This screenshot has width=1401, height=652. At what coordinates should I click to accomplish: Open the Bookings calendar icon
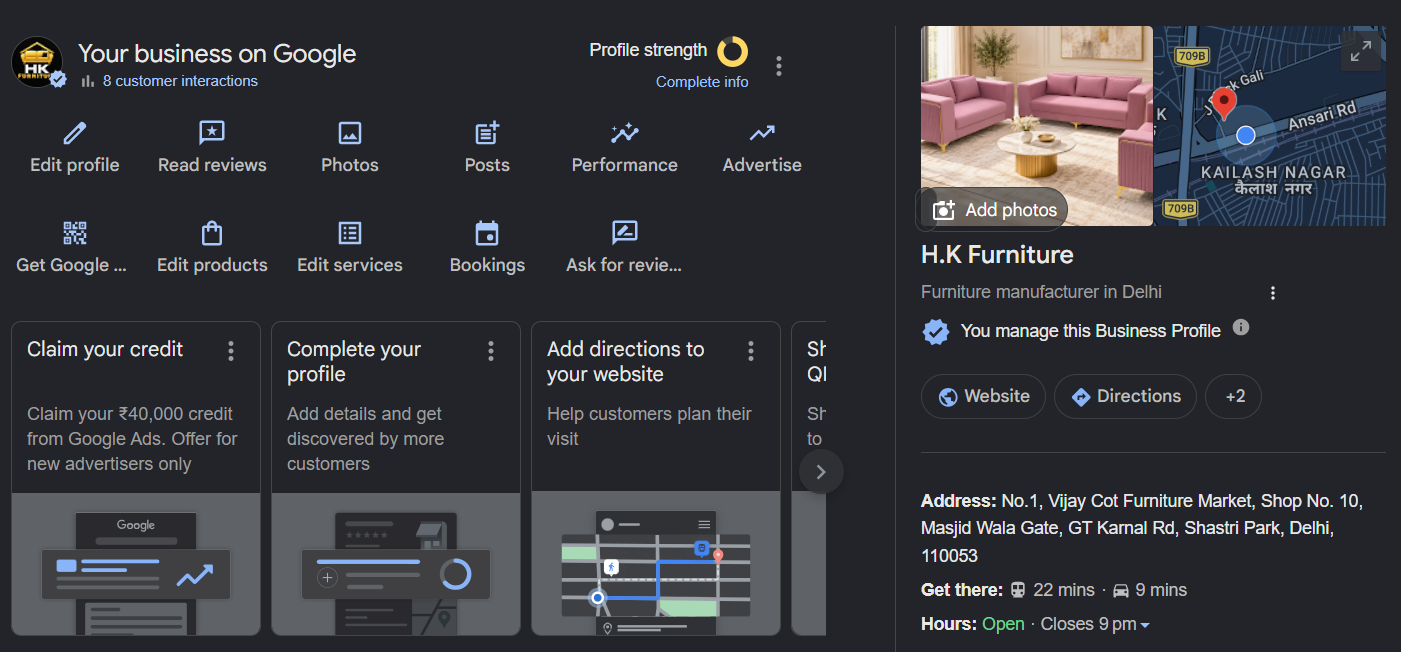coord(487,233)
